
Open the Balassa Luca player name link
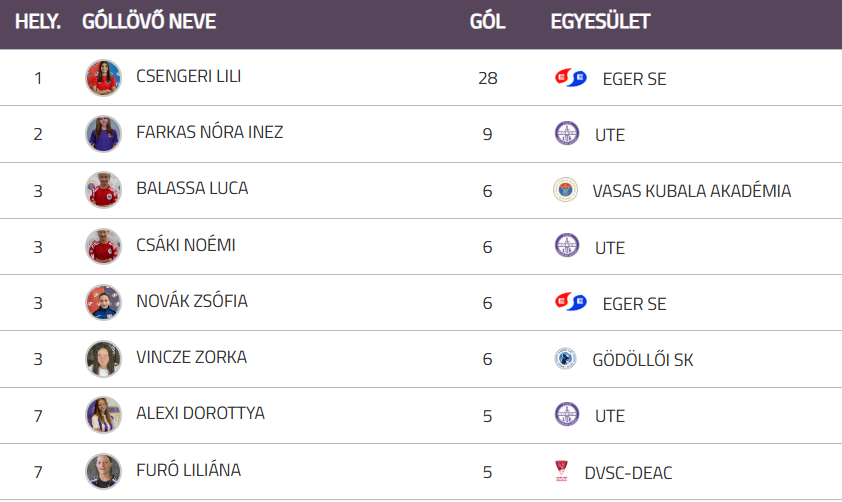192,188
